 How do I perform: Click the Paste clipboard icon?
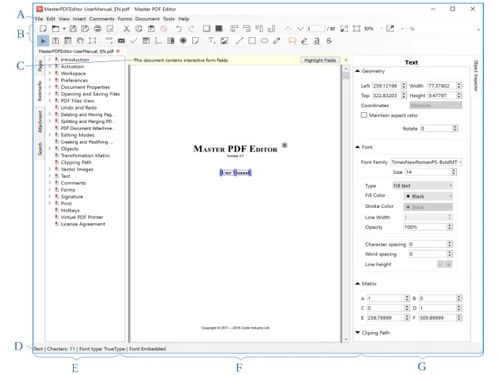tap(151, 29)
